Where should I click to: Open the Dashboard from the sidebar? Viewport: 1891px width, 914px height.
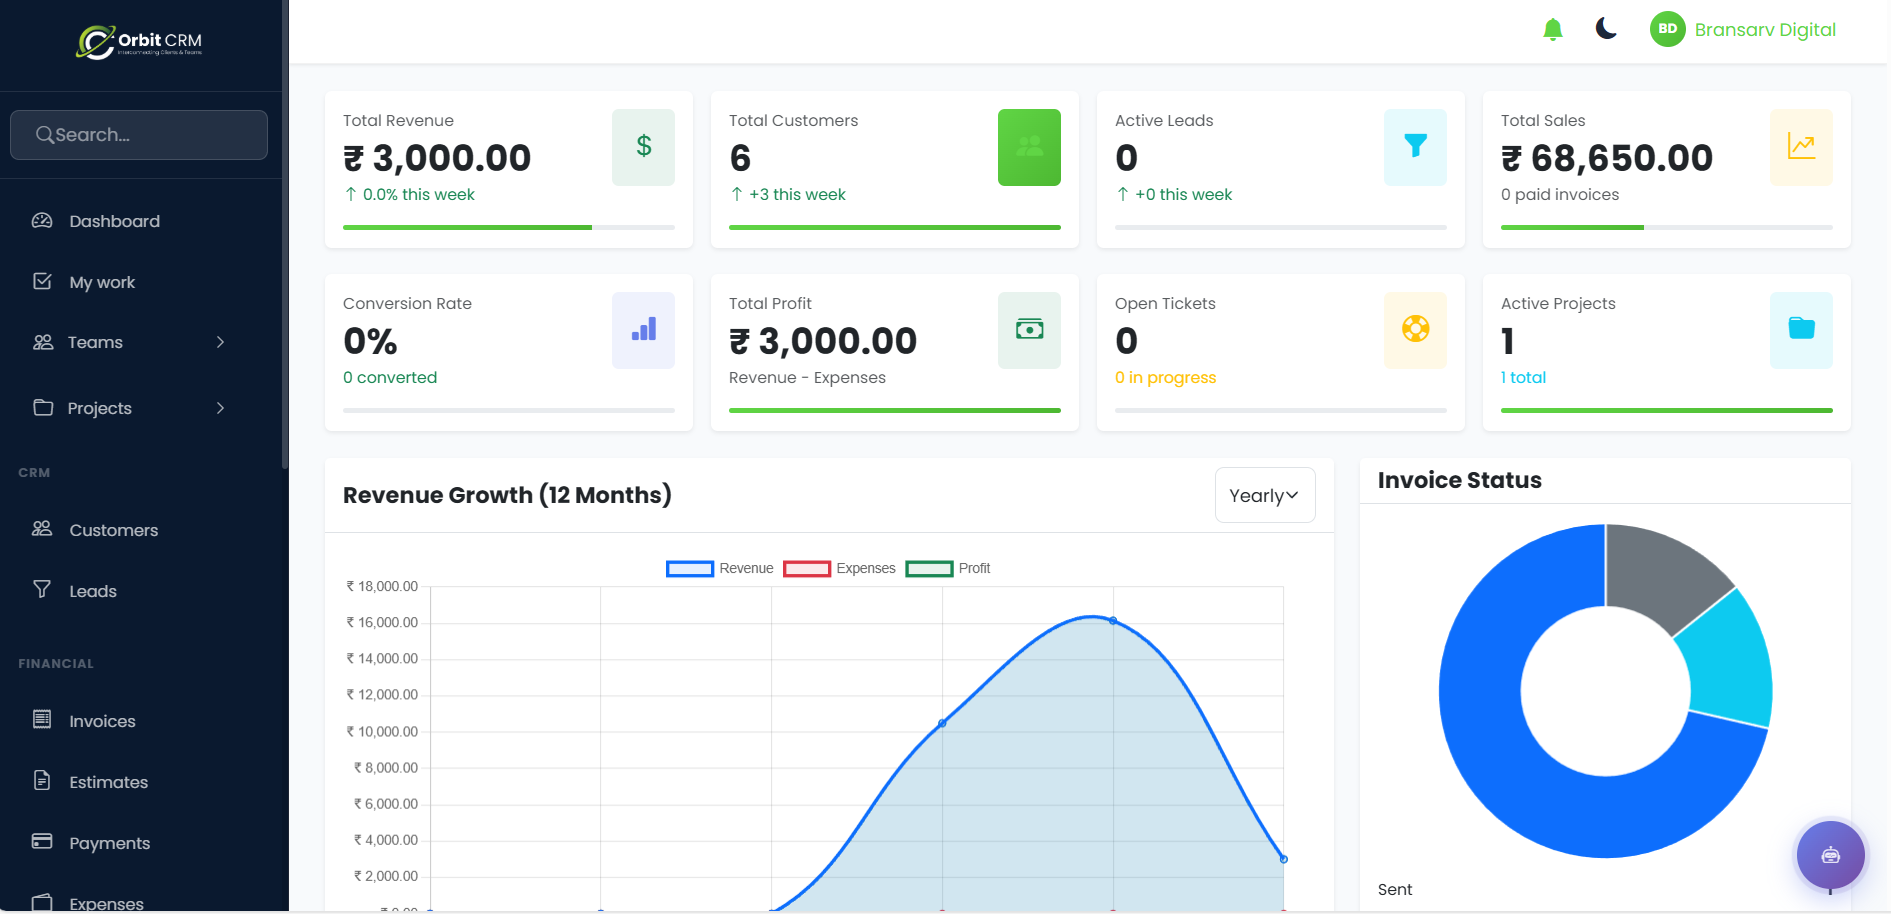pyautogui.click(x=113, y=221)
